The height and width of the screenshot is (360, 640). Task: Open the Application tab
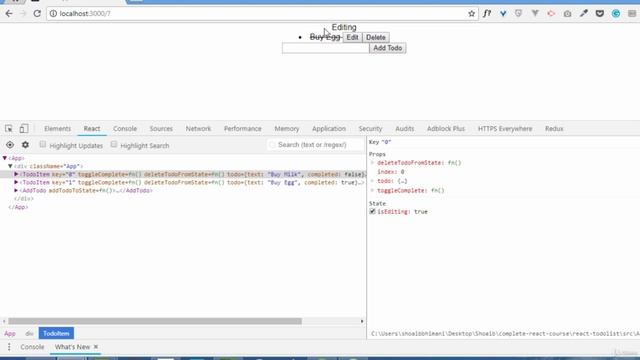click(x=329, y=129)
